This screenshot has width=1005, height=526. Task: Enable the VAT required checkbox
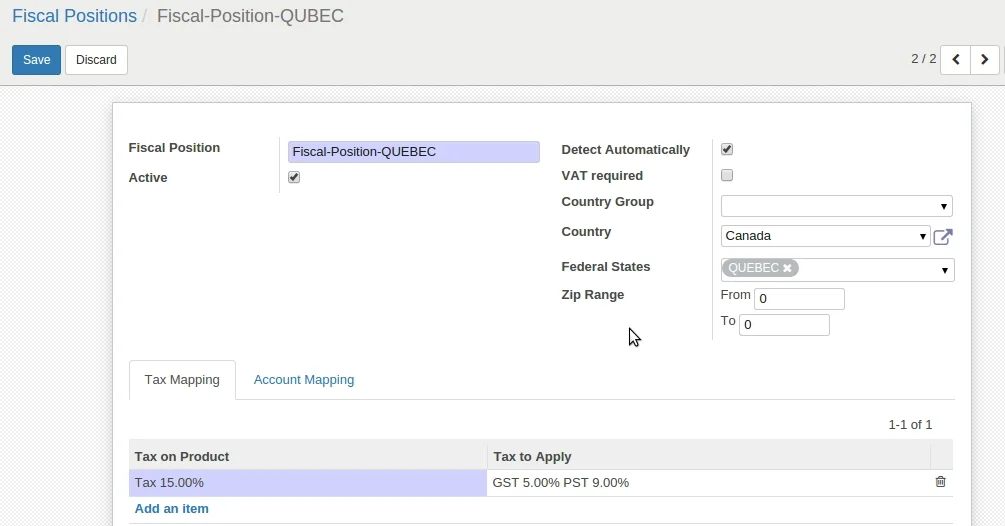pyautogui.click(x=727, y=176)
